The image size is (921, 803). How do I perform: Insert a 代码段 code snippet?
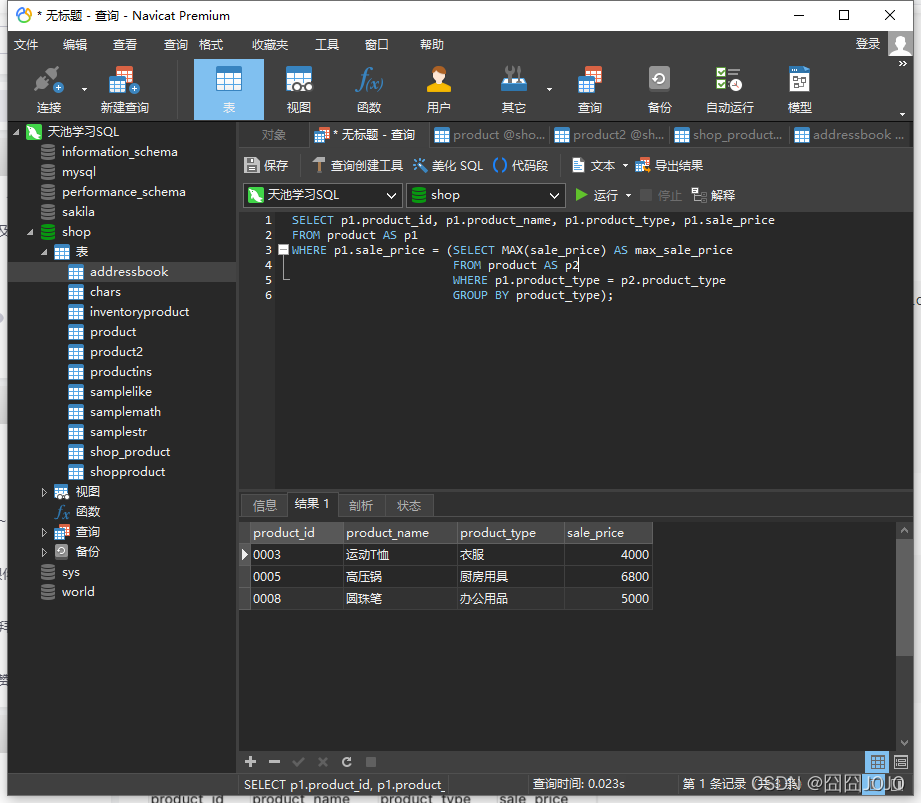520,166
